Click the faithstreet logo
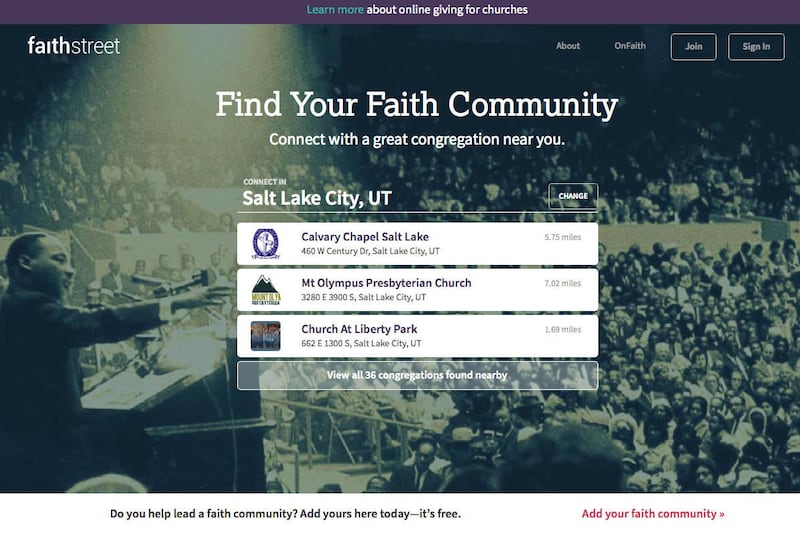 74,46
